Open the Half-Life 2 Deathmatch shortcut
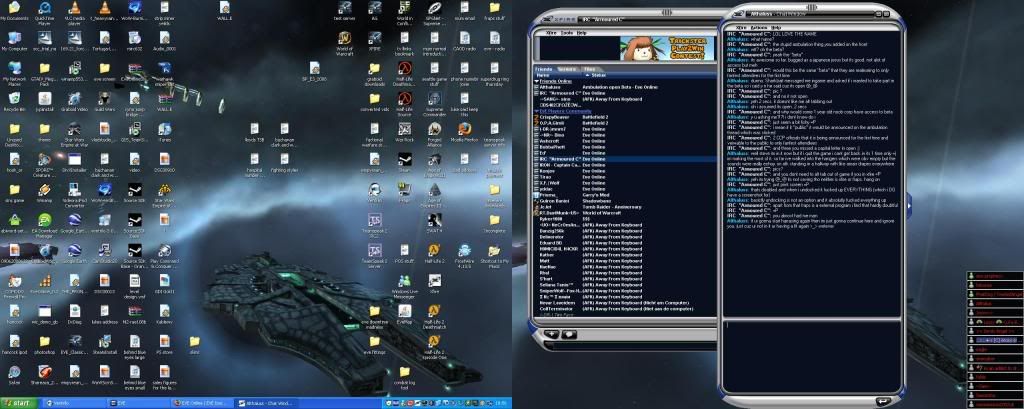 434,316
